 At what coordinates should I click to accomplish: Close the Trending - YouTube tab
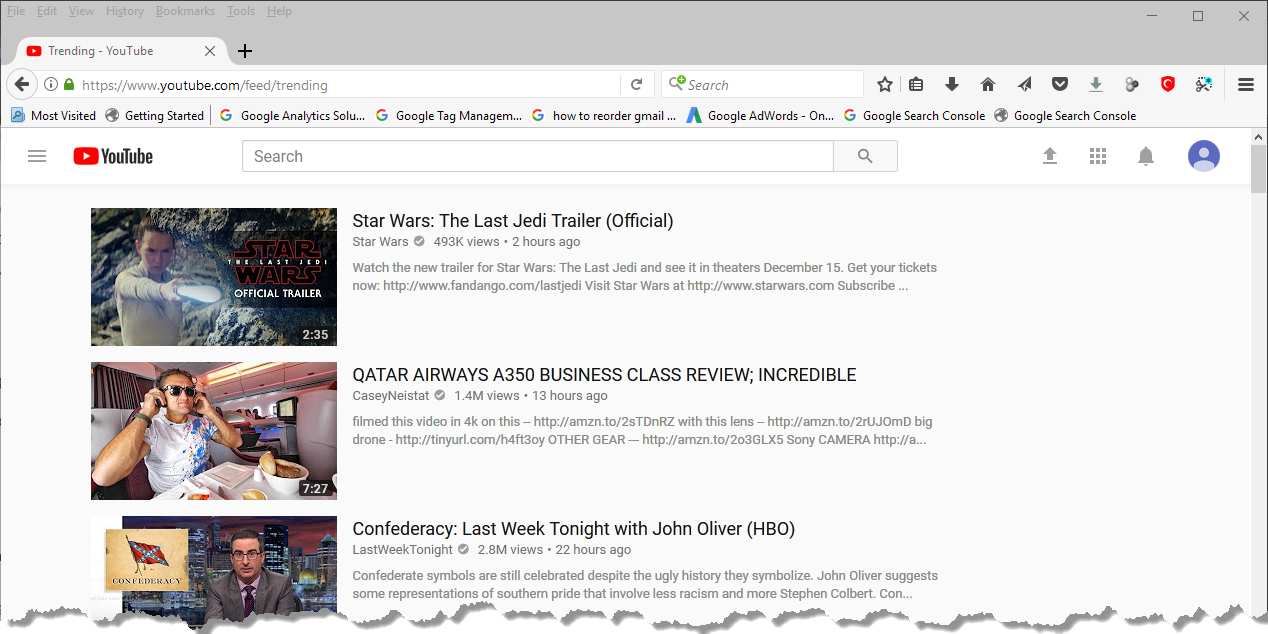pyautogui.click(x=210, y=51)
